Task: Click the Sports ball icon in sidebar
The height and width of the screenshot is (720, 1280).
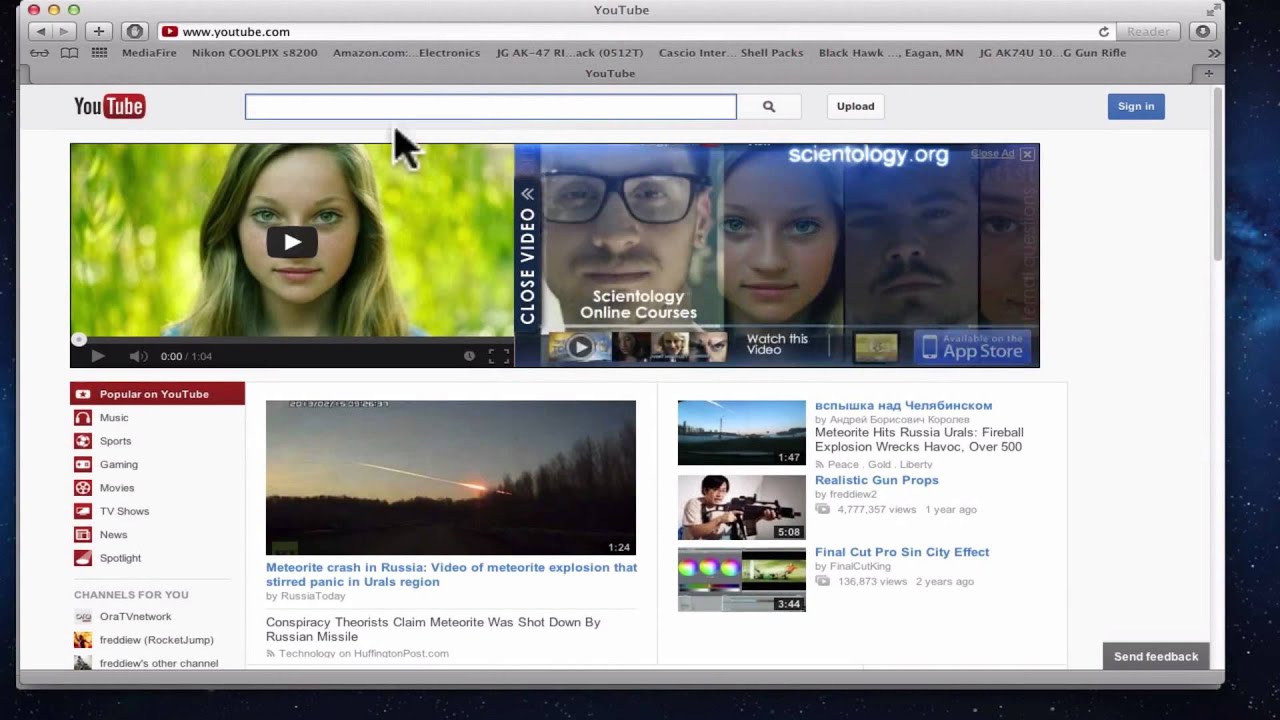Action: [x=83, y=441]
